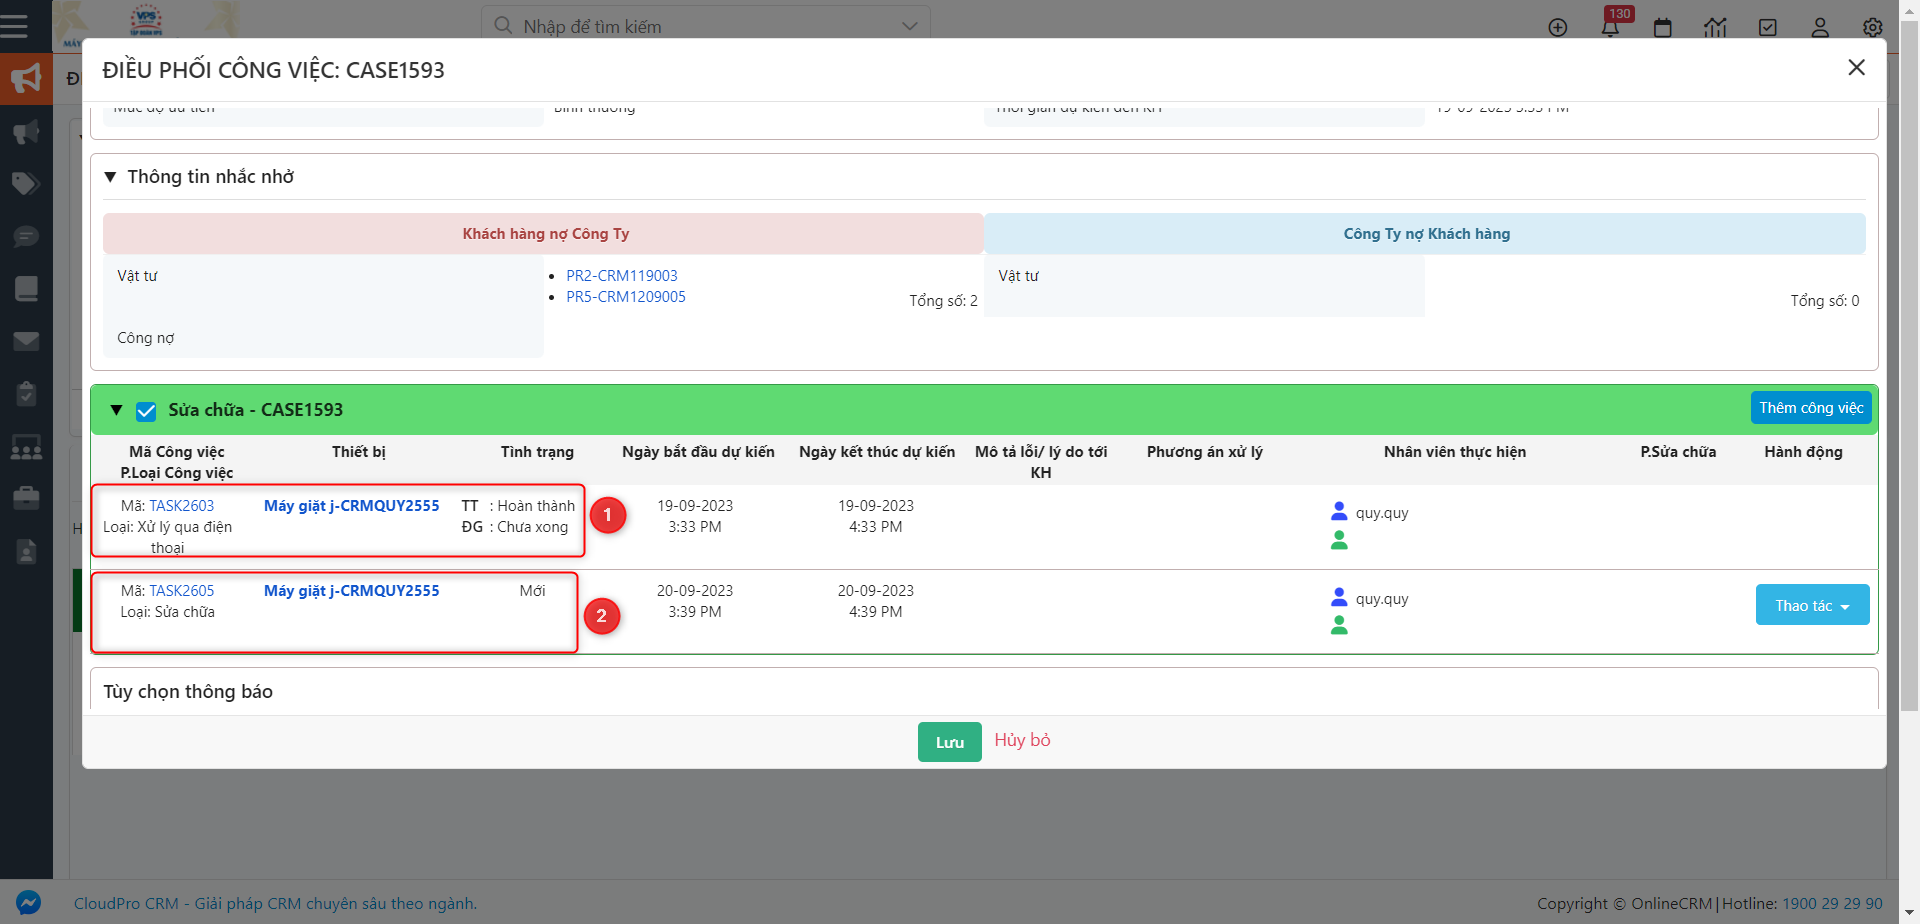Select the Khách hàng nợ Công Ty header
The width and height of the screenshot is (1920, 924).
click(x=544, y=234)
